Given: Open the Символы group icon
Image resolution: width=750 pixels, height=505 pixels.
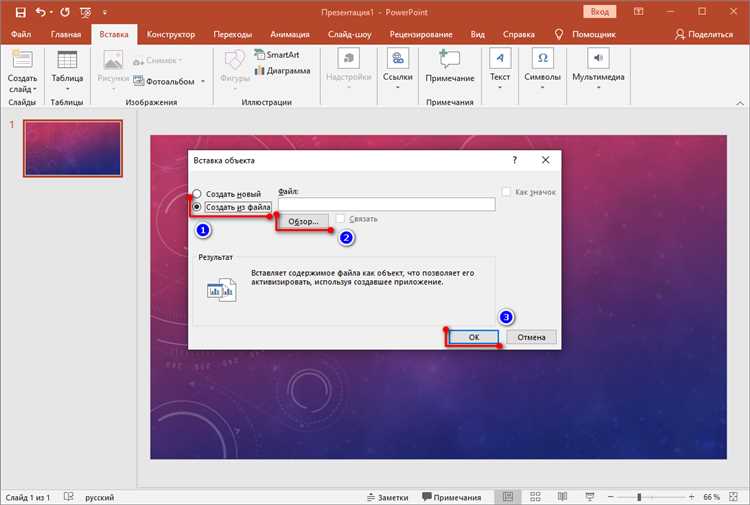Looking at the screenshot, I should (x=542, y=58).
